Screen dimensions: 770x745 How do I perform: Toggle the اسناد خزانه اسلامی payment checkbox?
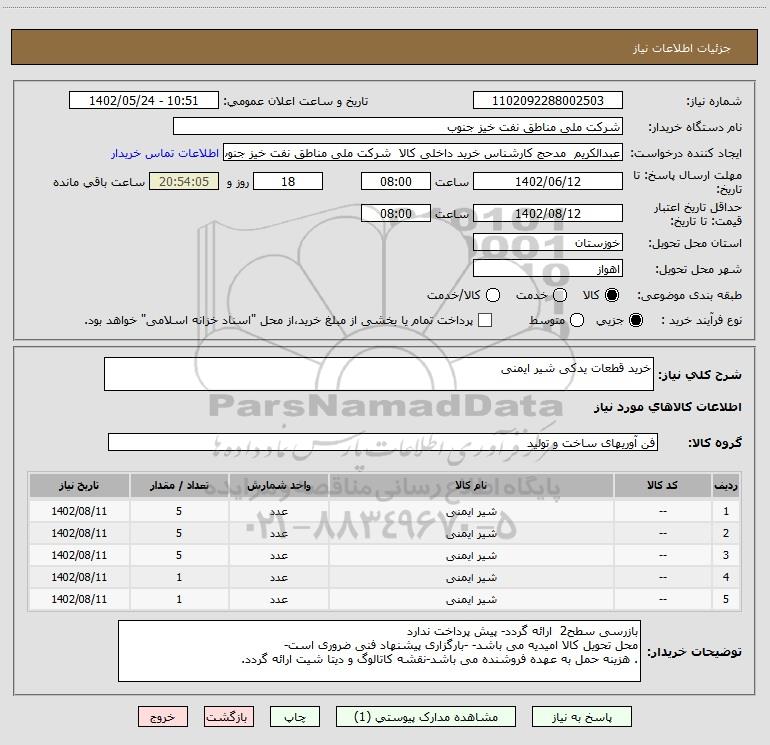pyautogui.click(x=485, y=320)
